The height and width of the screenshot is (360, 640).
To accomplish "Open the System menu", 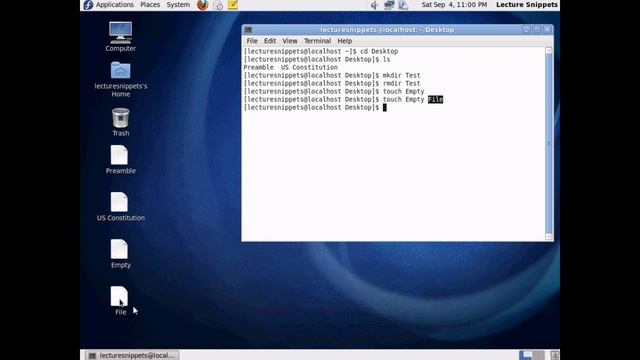I will pos(178,5).
